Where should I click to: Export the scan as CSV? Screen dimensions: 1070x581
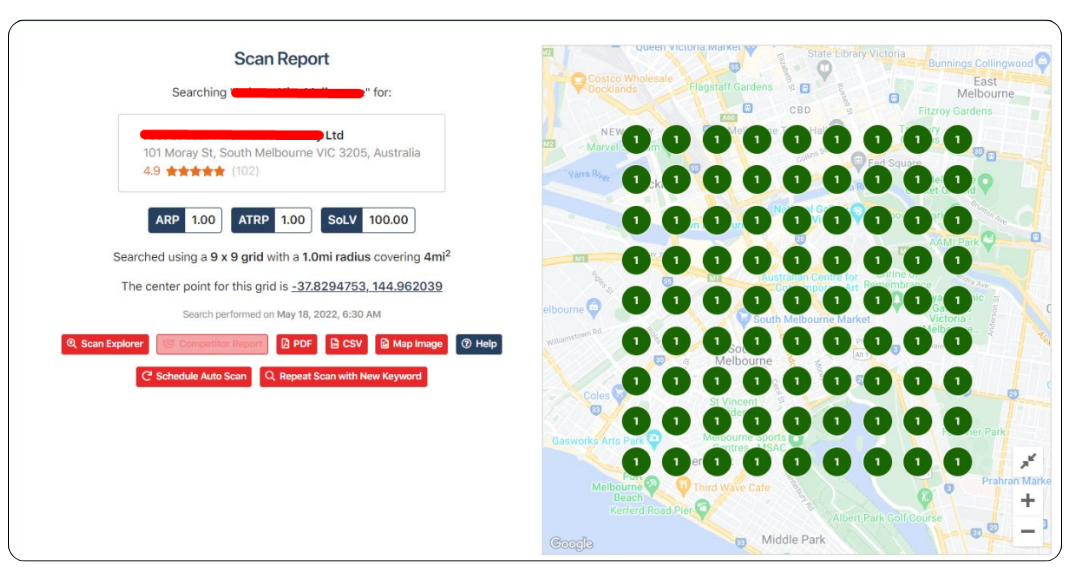346,344
